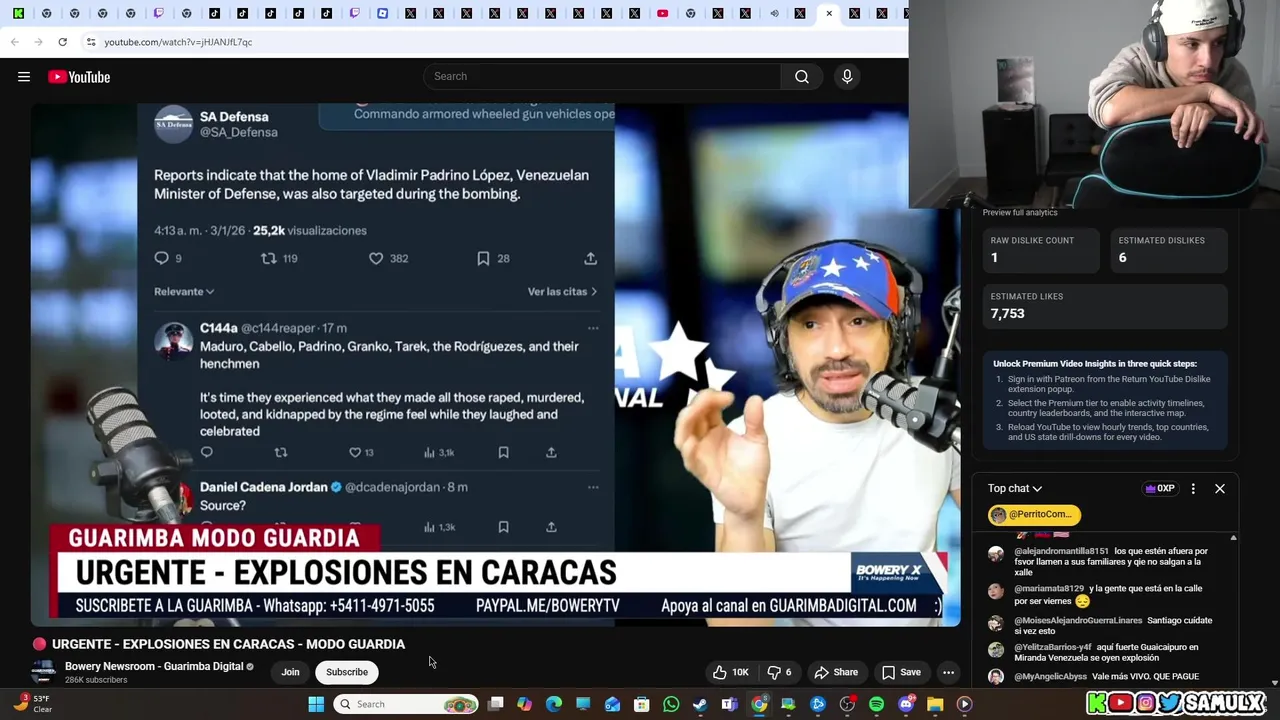The width and height of the screenshot is (1280, 720).
Task: Go forward in Chrome
Action: coord(39,42)
